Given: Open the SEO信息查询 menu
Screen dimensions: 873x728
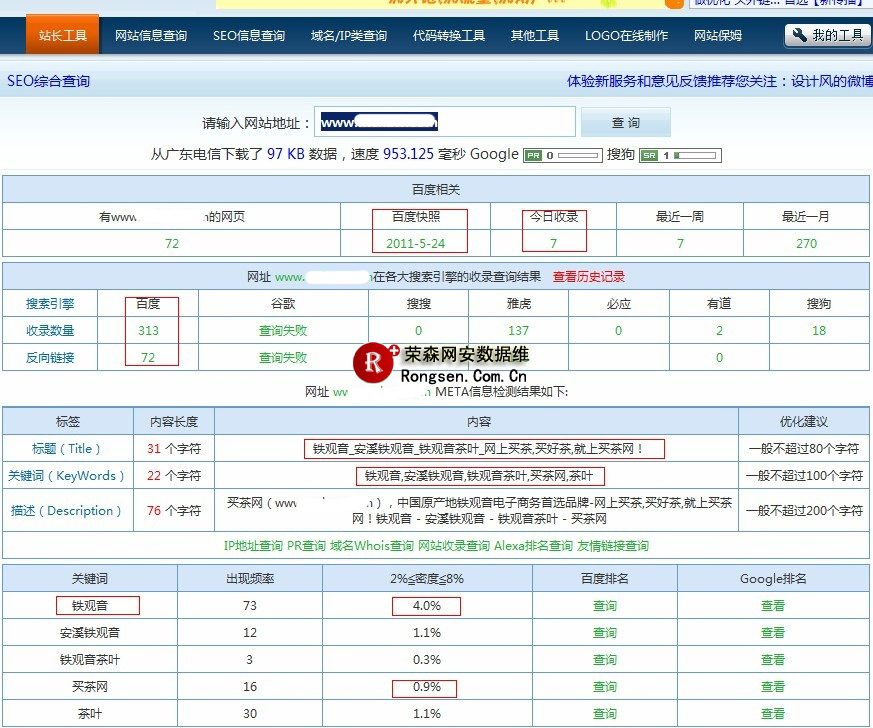Looking at the screenshot, I should (249, 36).
